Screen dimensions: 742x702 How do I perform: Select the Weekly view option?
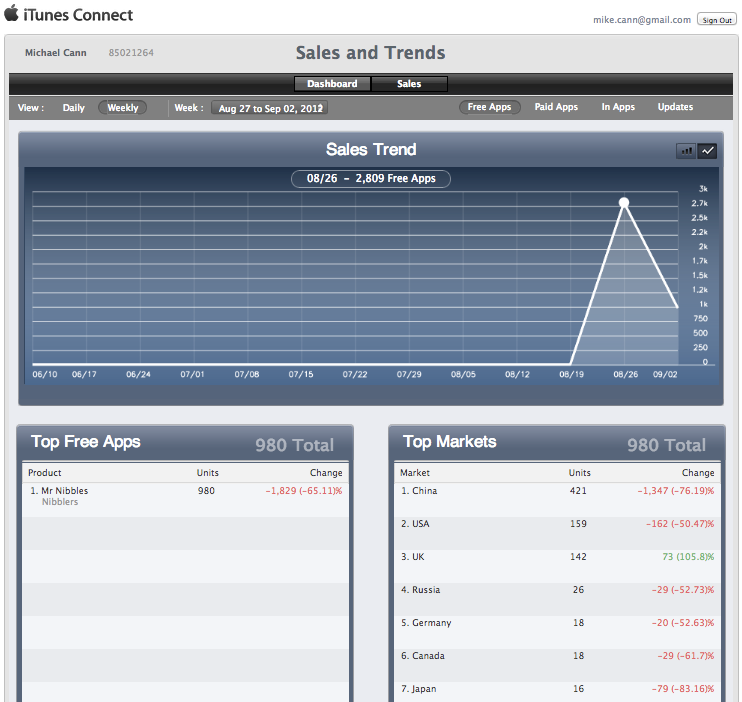[122, 108]
